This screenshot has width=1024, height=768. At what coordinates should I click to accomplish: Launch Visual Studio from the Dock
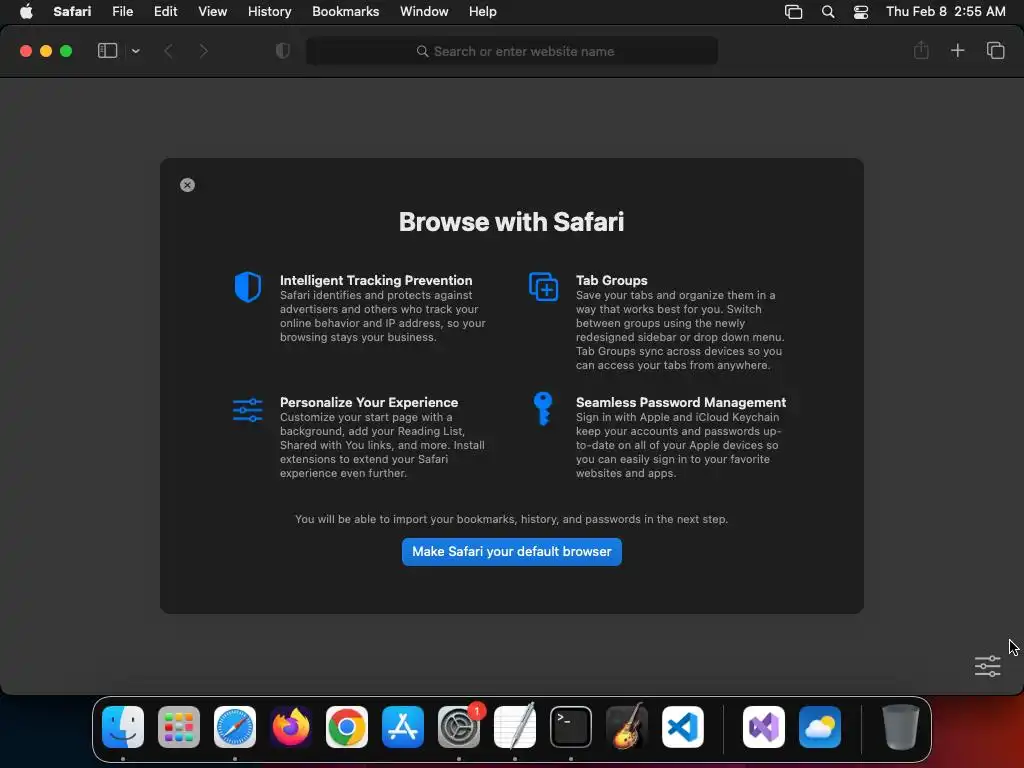coord(764,727)
